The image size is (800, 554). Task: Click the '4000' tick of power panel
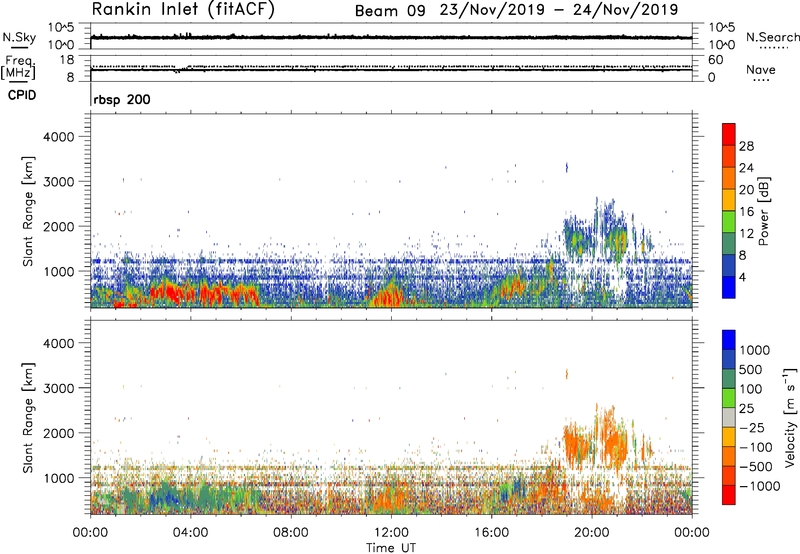[59, 137]
